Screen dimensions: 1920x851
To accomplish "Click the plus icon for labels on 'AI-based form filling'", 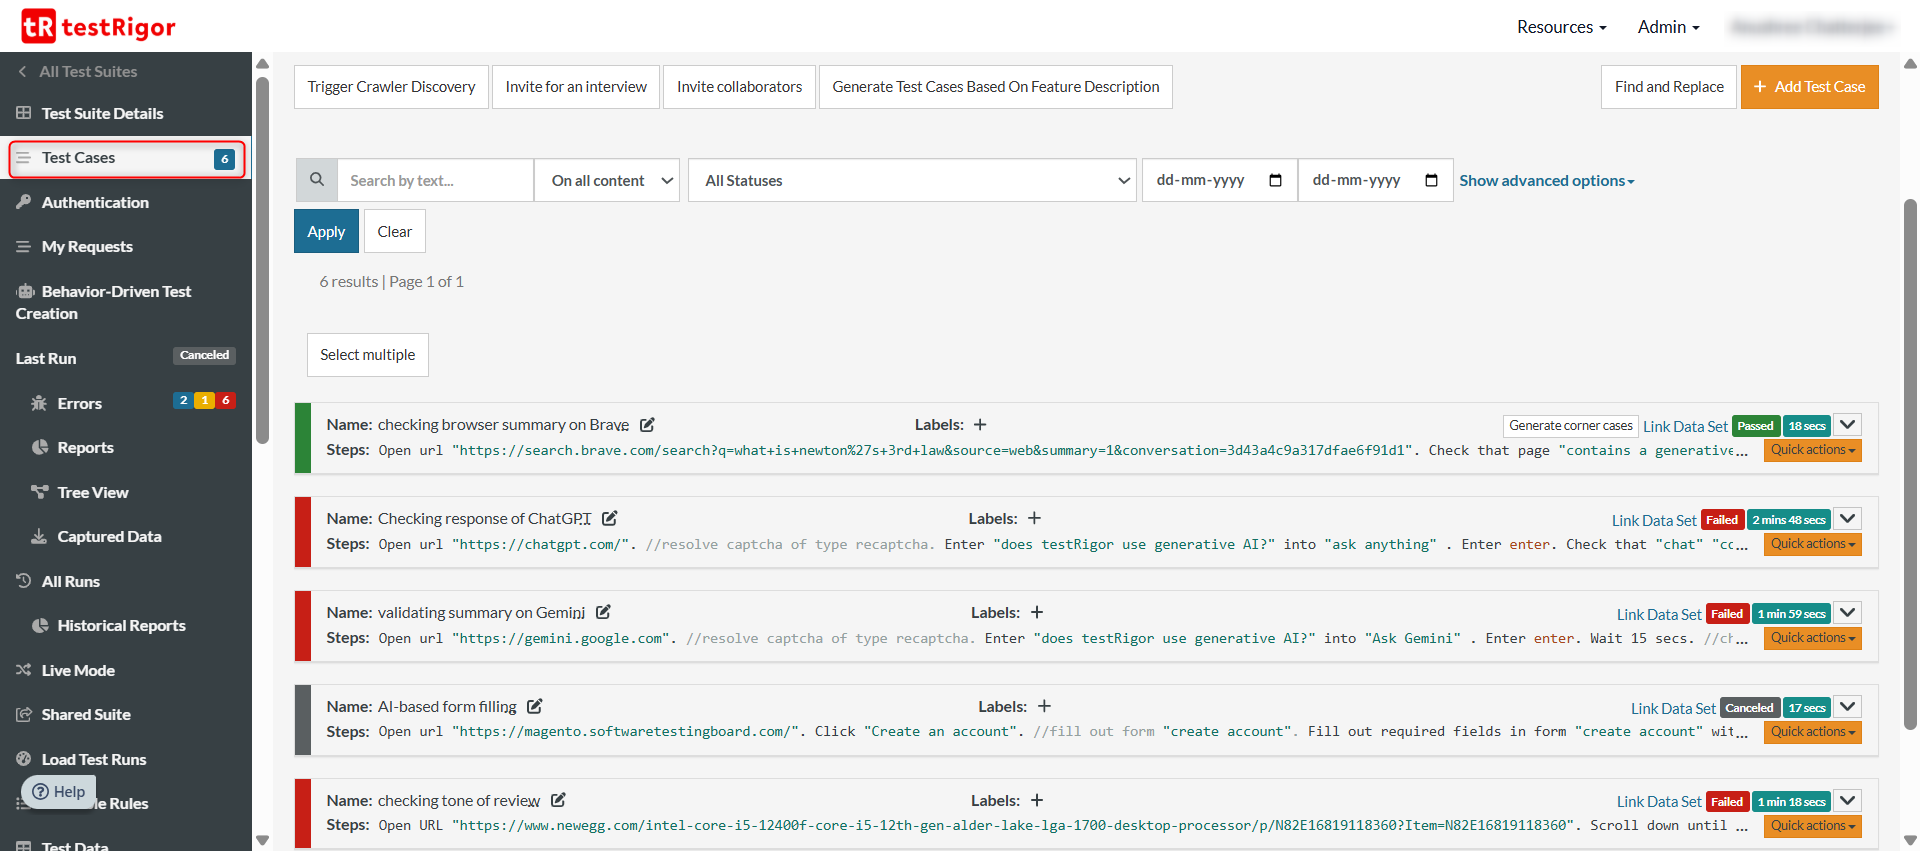I will point(1044,707).
